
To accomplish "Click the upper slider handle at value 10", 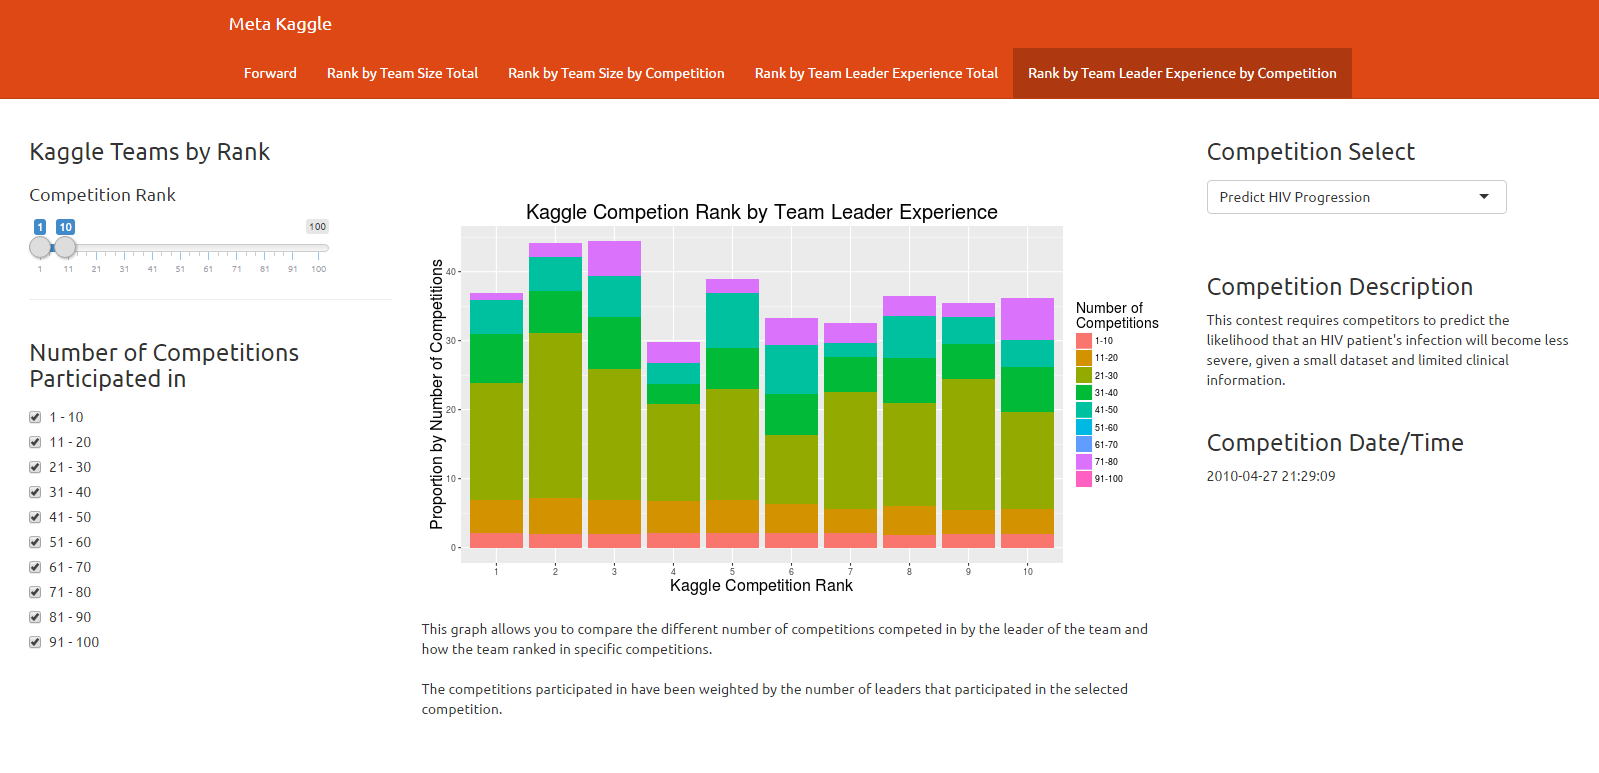I will tap(65, 247).
